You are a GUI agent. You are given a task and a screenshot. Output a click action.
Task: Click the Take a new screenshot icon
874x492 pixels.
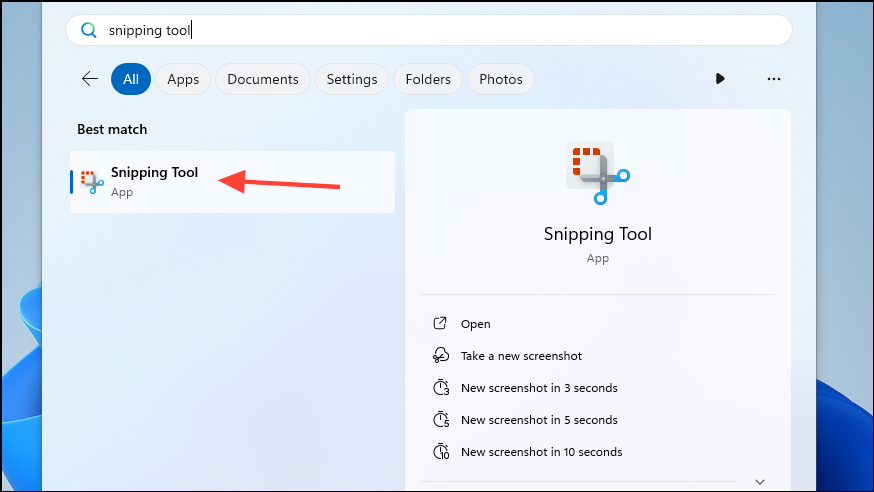440,355
